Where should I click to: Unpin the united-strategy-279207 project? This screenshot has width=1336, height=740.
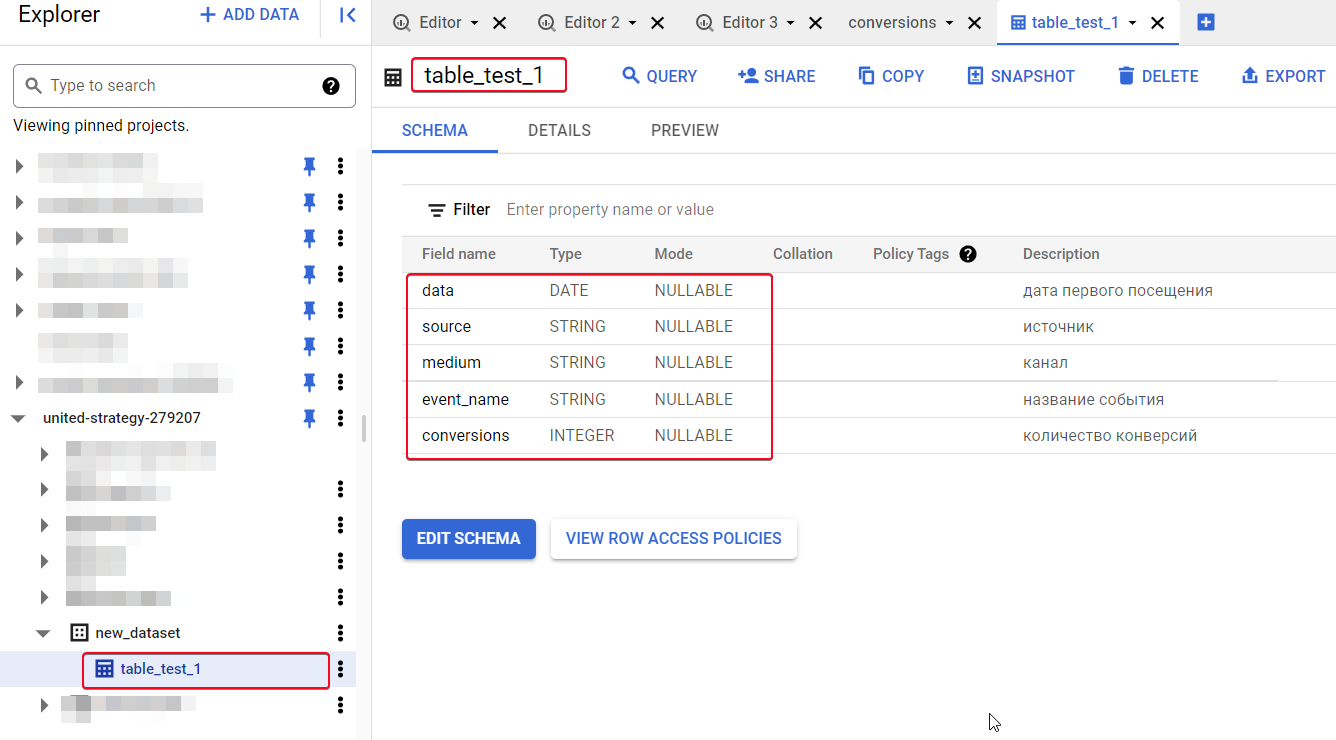309,418
